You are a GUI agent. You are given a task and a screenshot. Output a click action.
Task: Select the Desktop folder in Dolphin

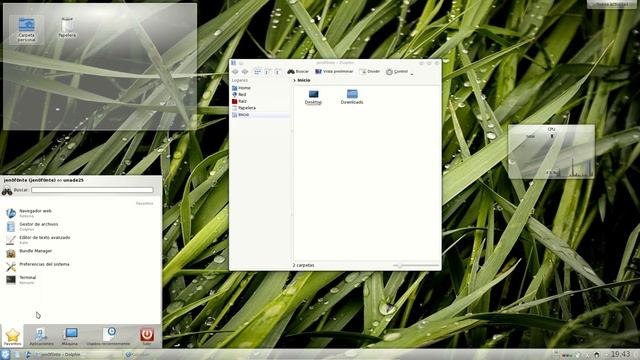313,97
